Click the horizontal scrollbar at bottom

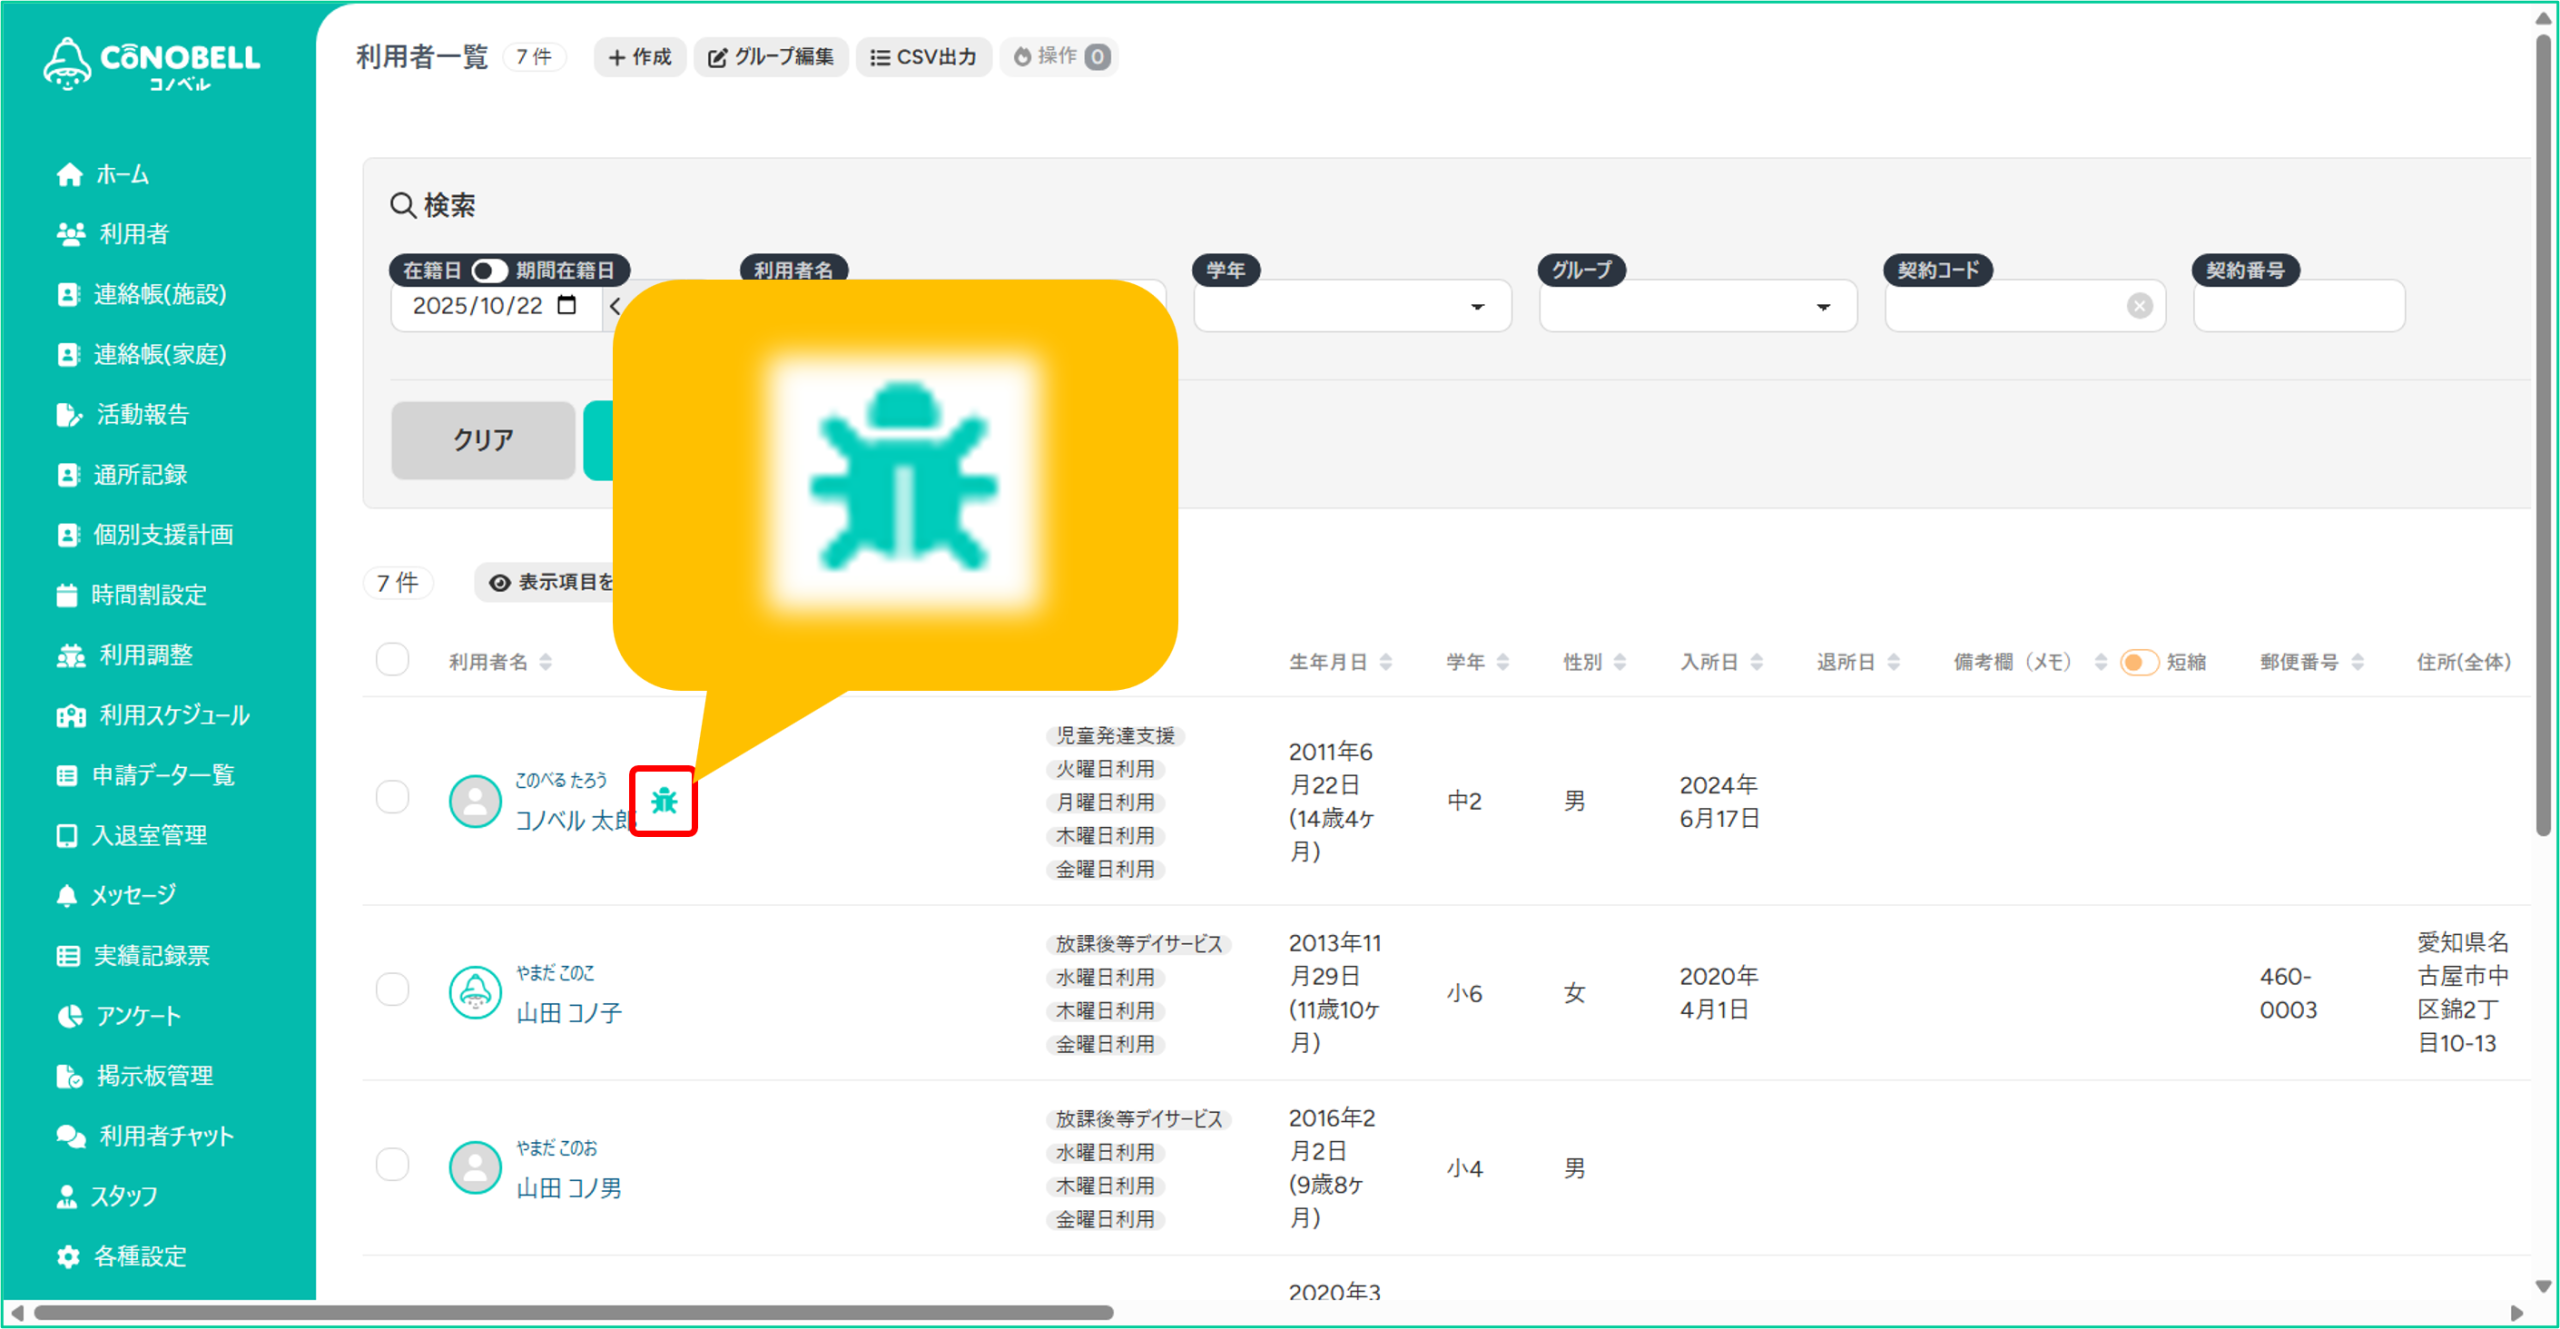point(572,1312)
